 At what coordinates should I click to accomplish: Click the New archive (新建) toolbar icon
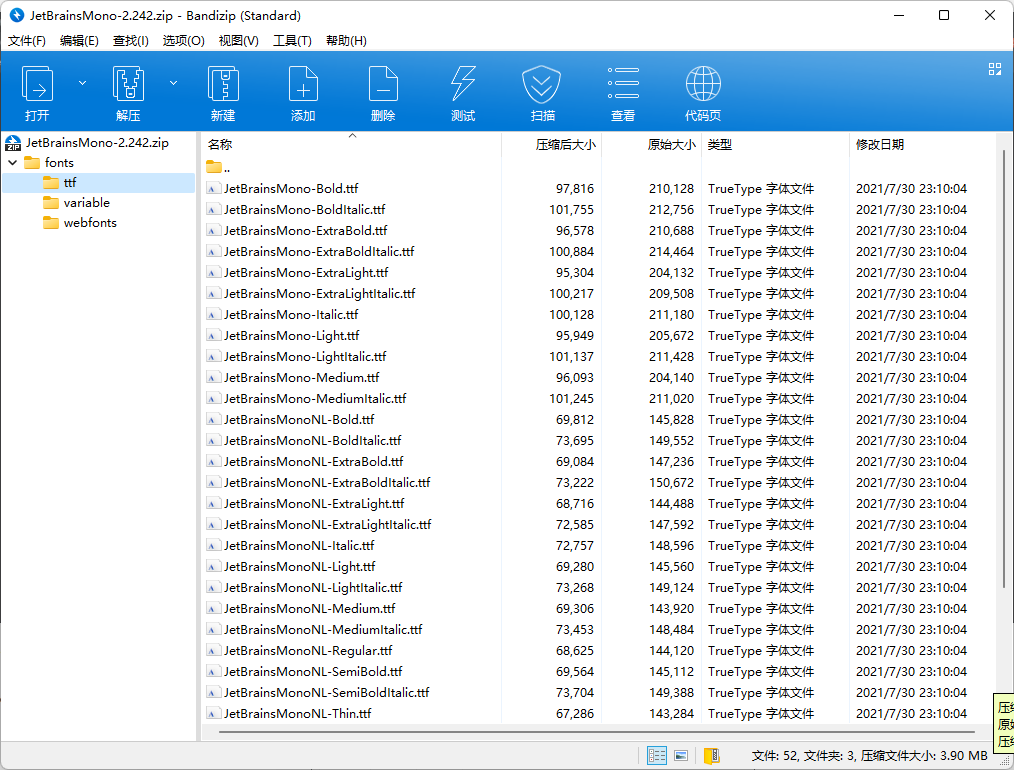coord(223,83)
